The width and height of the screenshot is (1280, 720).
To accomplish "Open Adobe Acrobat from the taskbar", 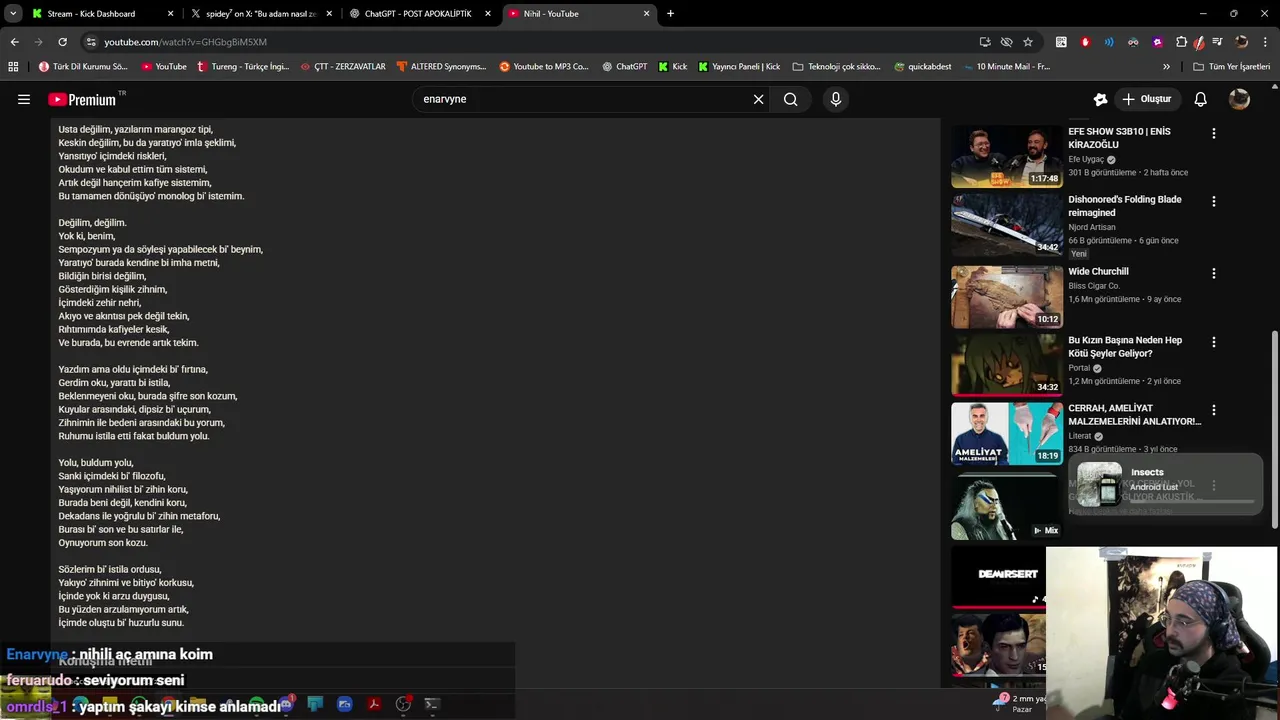I will (373, 704).
